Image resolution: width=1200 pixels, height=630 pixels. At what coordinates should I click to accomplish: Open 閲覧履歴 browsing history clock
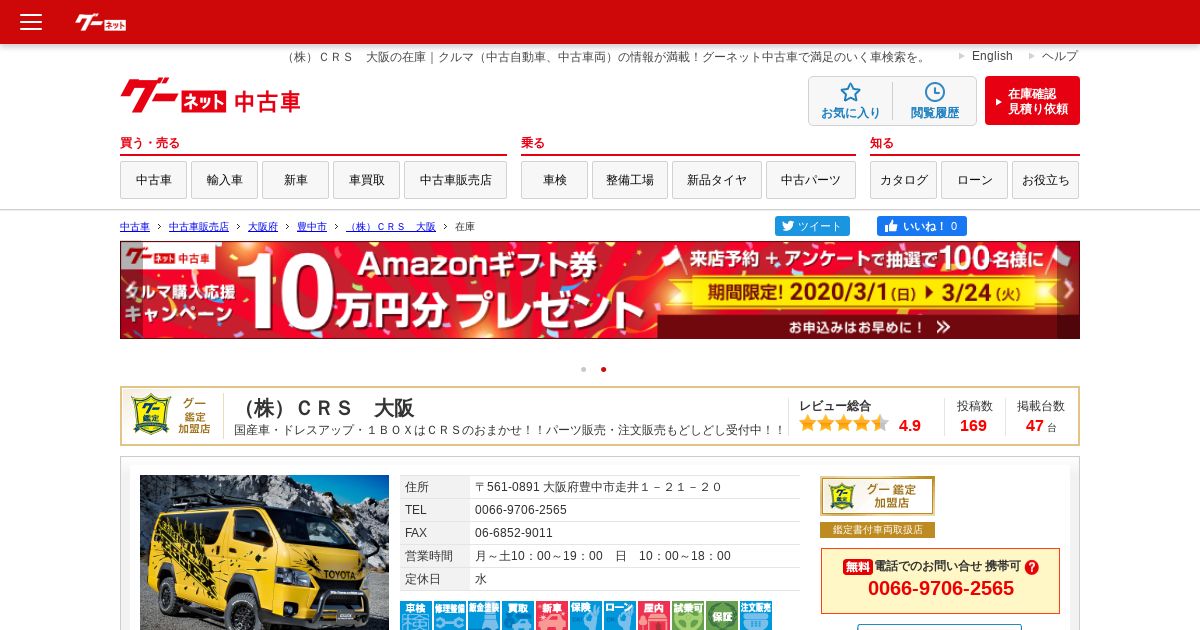click(935, 101)
